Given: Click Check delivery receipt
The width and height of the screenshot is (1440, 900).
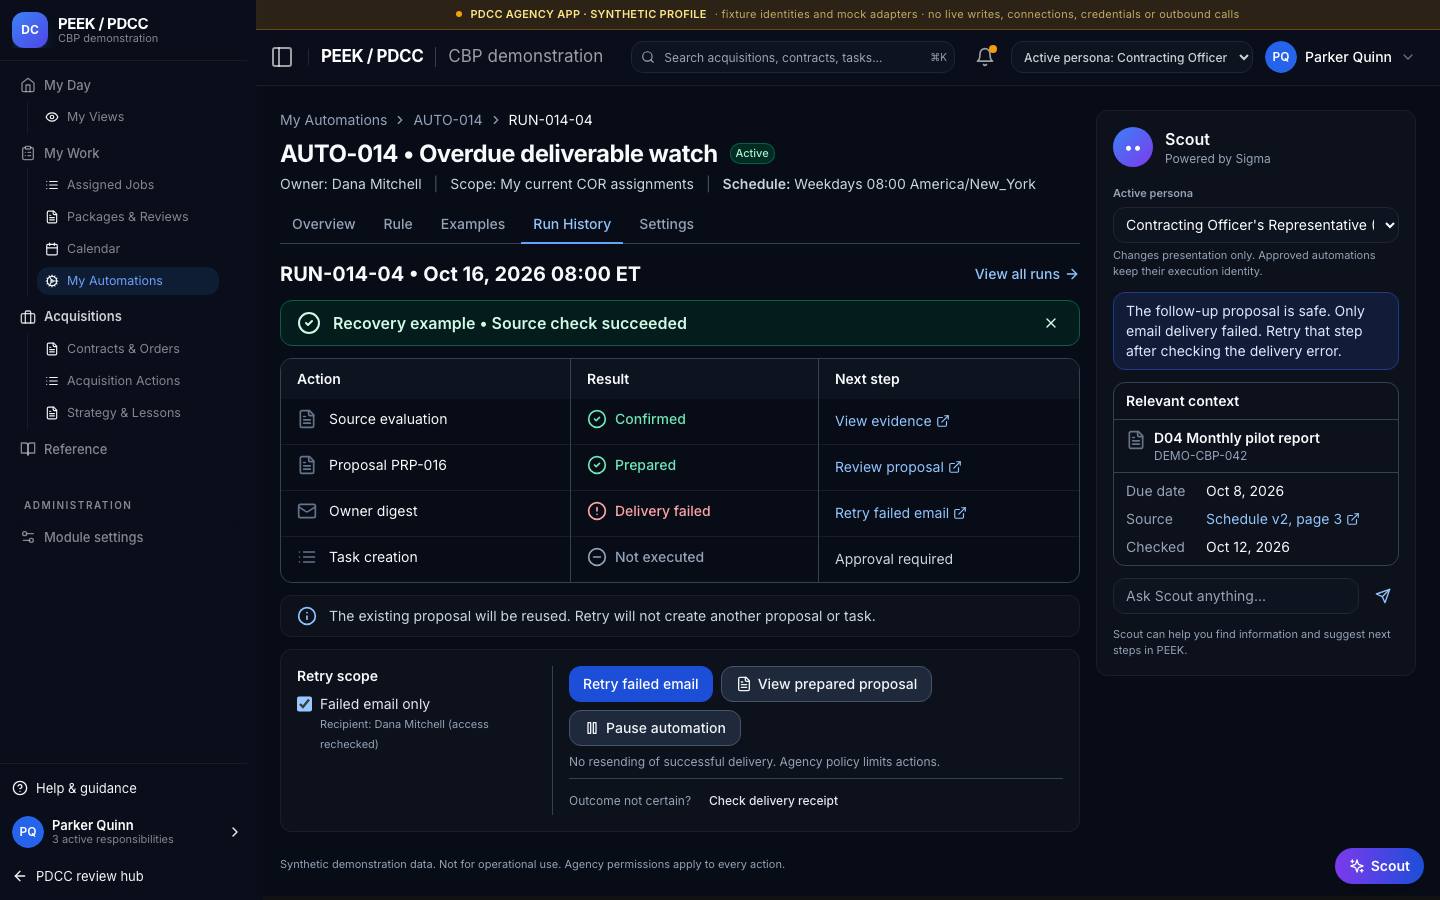Looking at the screenshot, I should pyautogui.click(x=773, y=801).
